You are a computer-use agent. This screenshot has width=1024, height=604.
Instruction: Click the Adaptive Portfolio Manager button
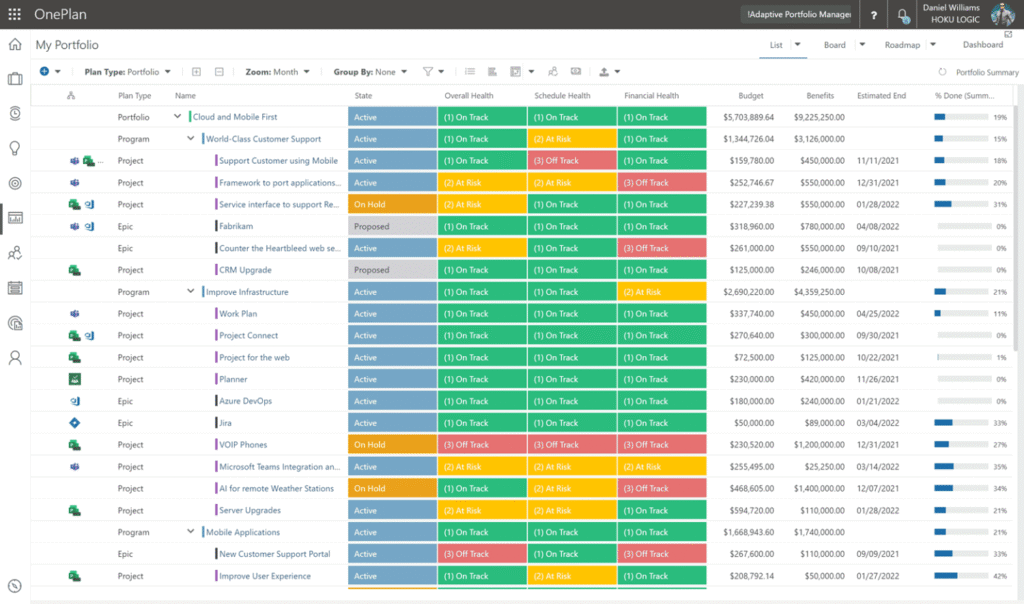[x=795, y=14]
